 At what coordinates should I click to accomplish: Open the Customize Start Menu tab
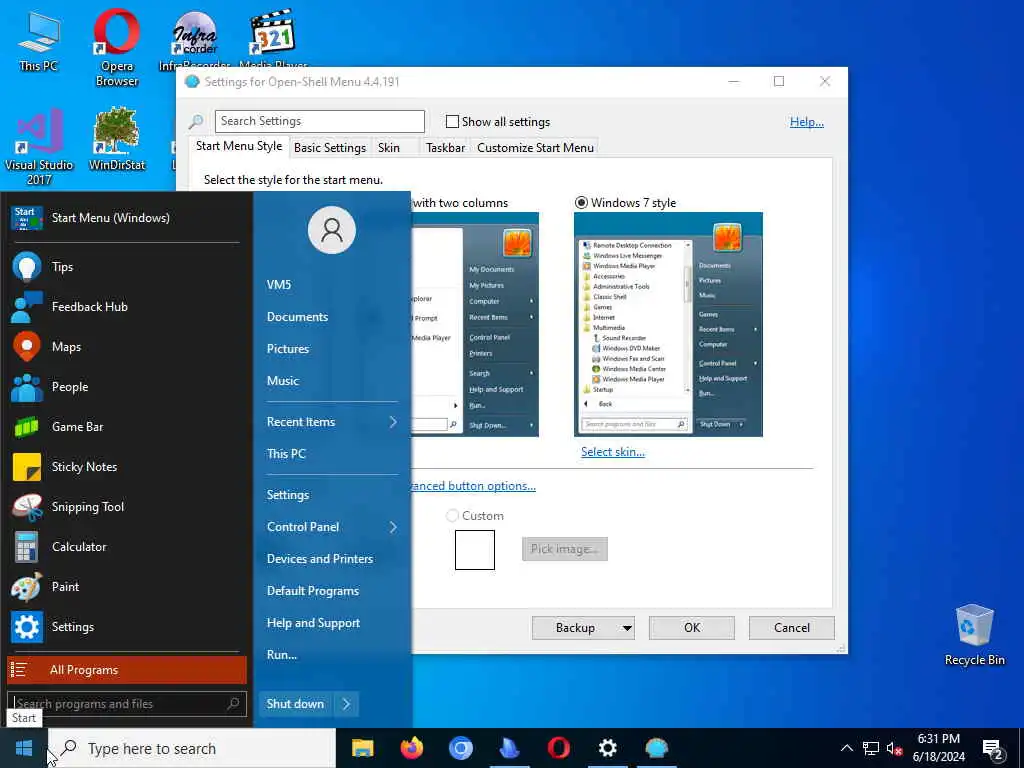click(x=536, y=148)
